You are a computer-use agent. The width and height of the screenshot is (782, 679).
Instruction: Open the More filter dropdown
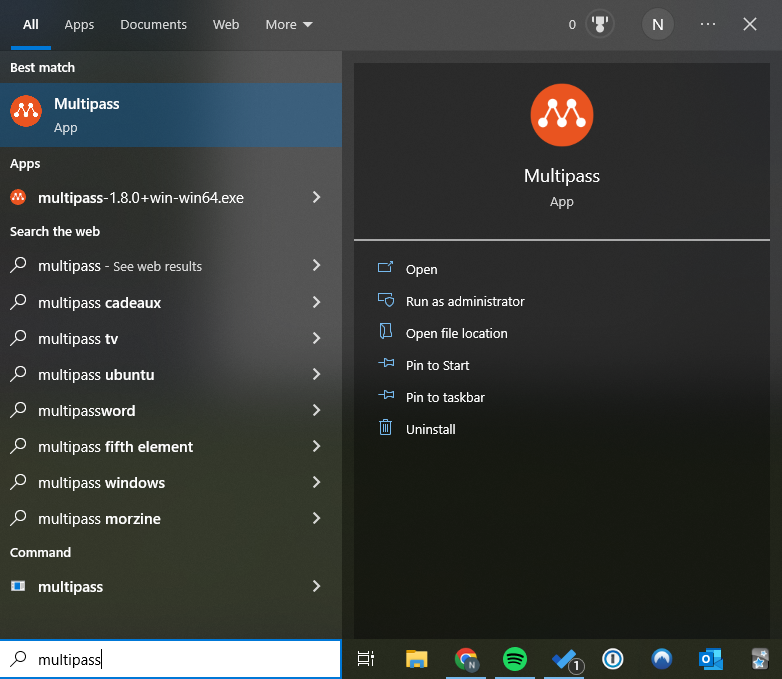click(x=289, y=24)
